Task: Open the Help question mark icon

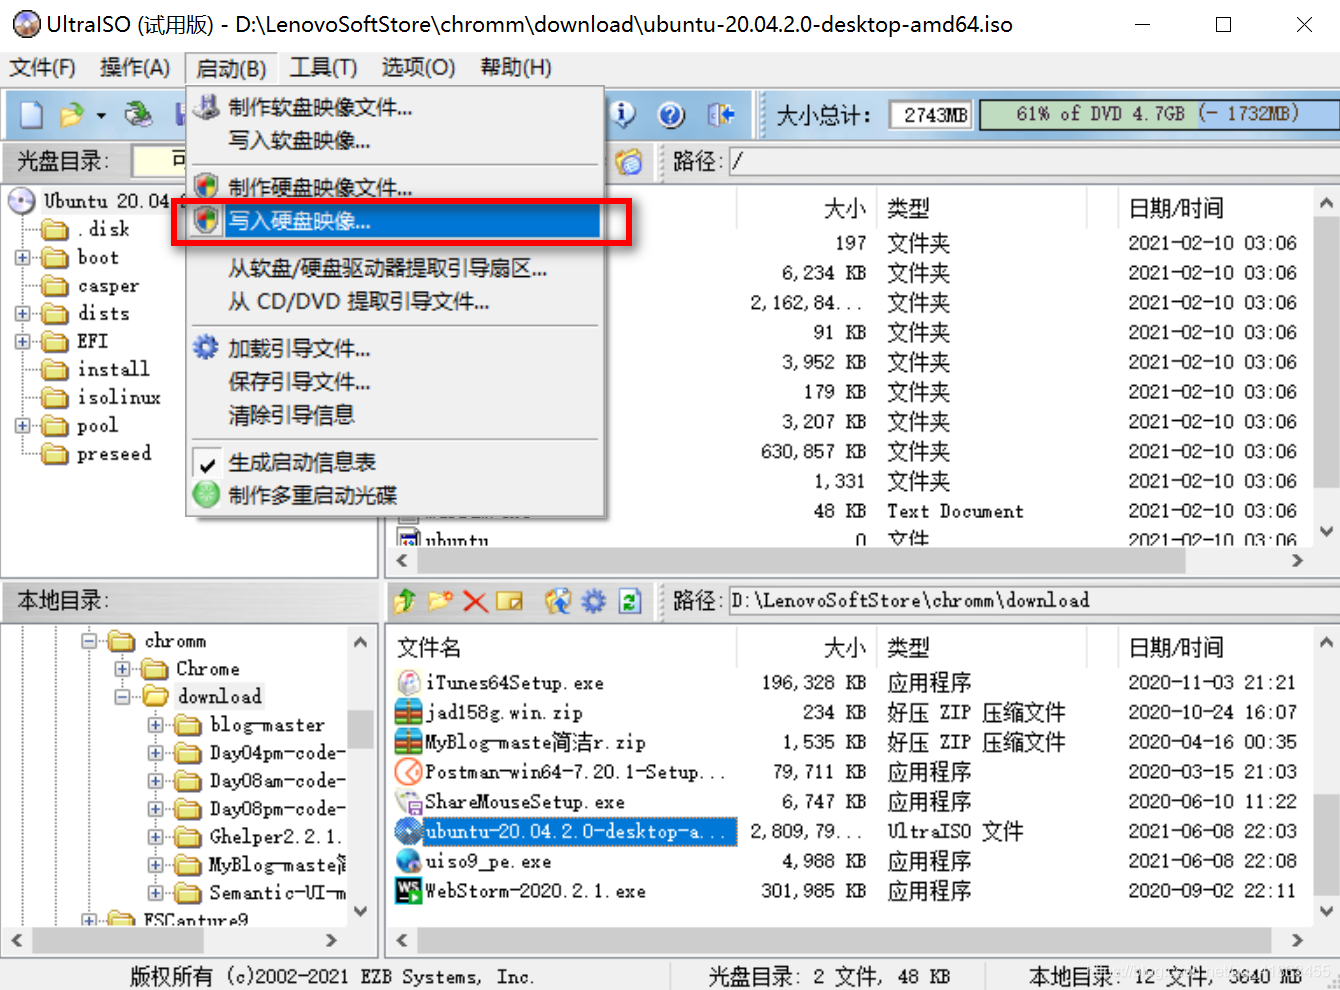Action: click(x=671, y=115)
